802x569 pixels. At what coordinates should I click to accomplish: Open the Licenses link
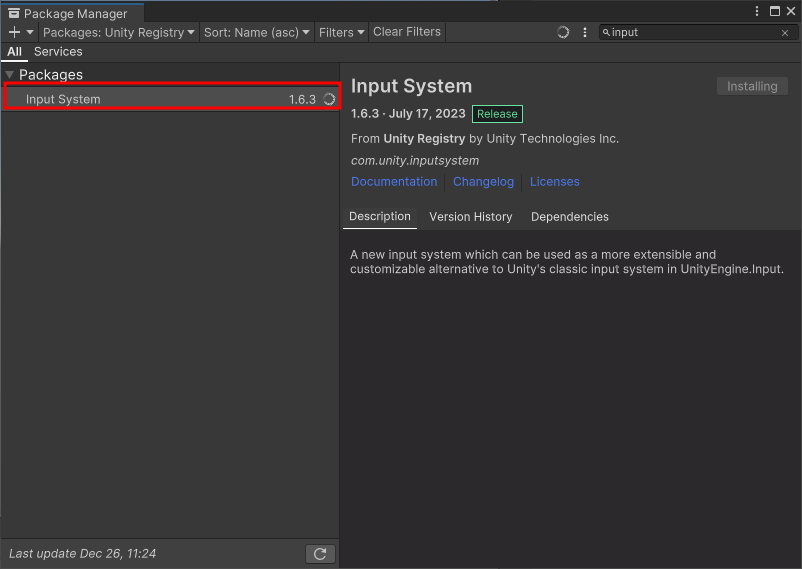coord(554,182)
